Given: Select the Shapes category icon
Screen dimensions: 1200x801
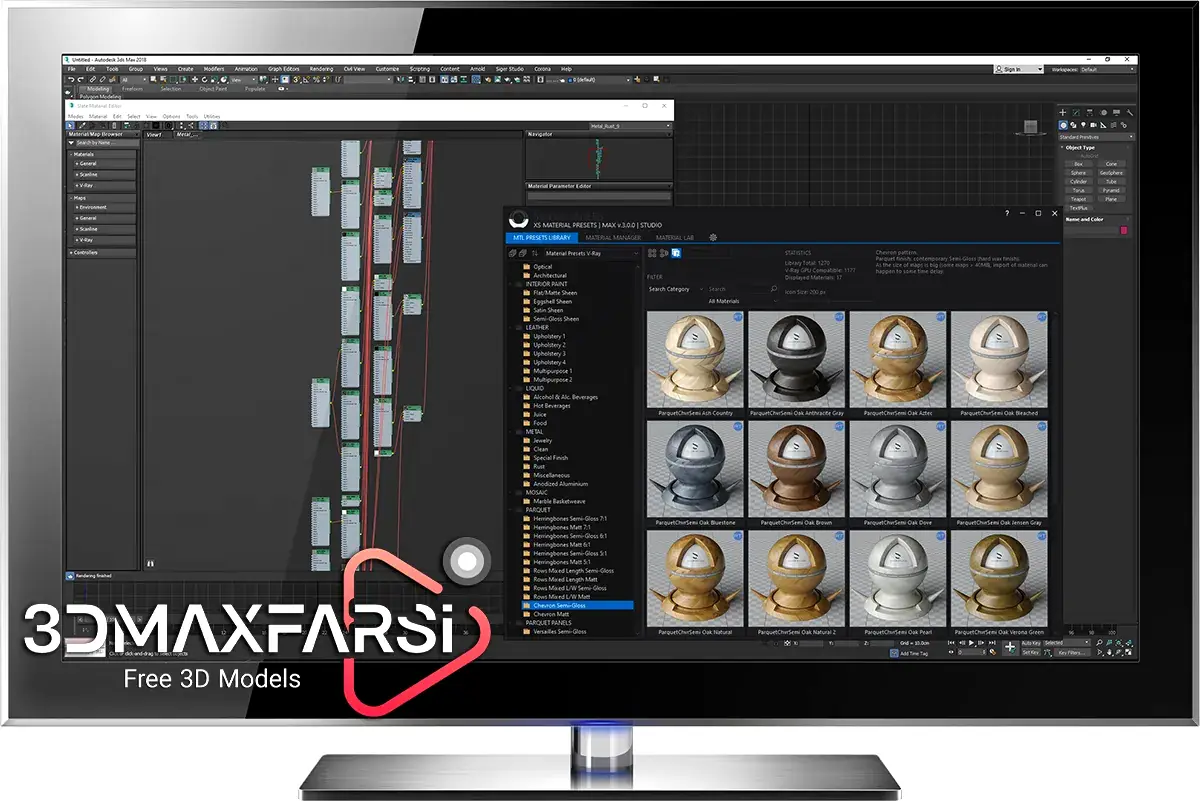Looking at the screenshot, I should point(1073,125).
